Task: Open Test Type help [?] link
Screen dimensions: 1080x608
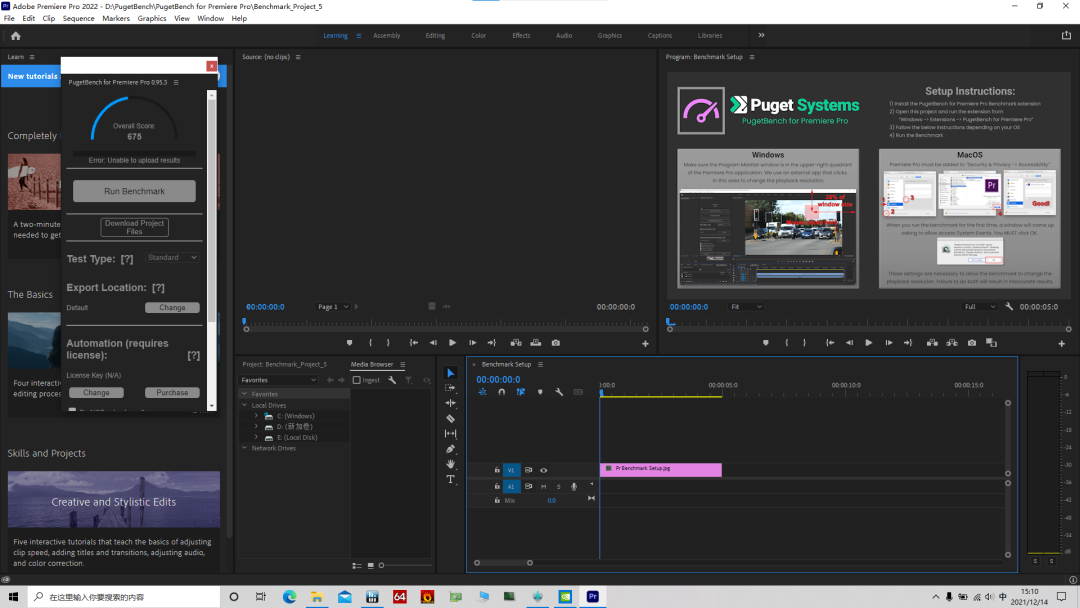Action: [x=127, y=260]
